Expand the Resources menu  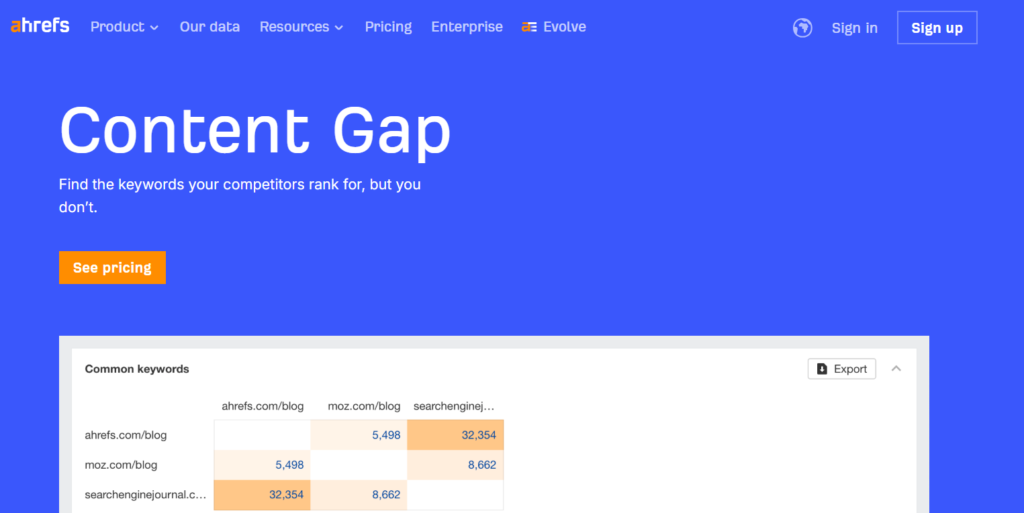click(x=301, y=27)
